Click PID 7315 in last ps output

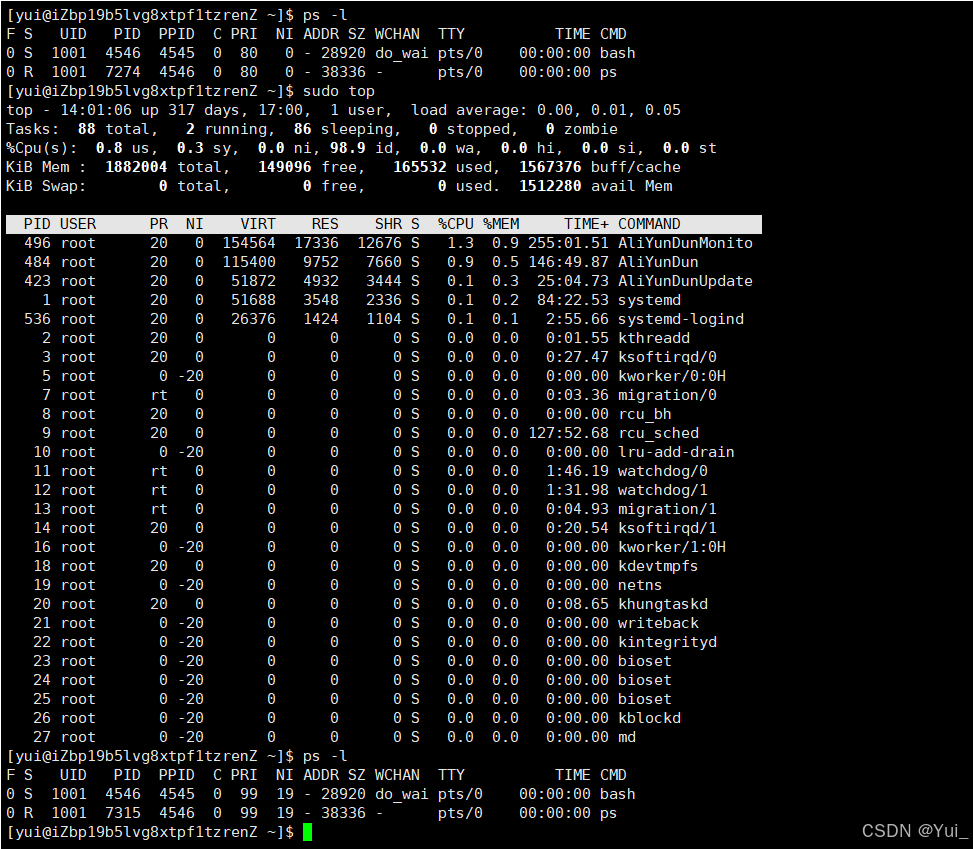click(x=122, y=813)
